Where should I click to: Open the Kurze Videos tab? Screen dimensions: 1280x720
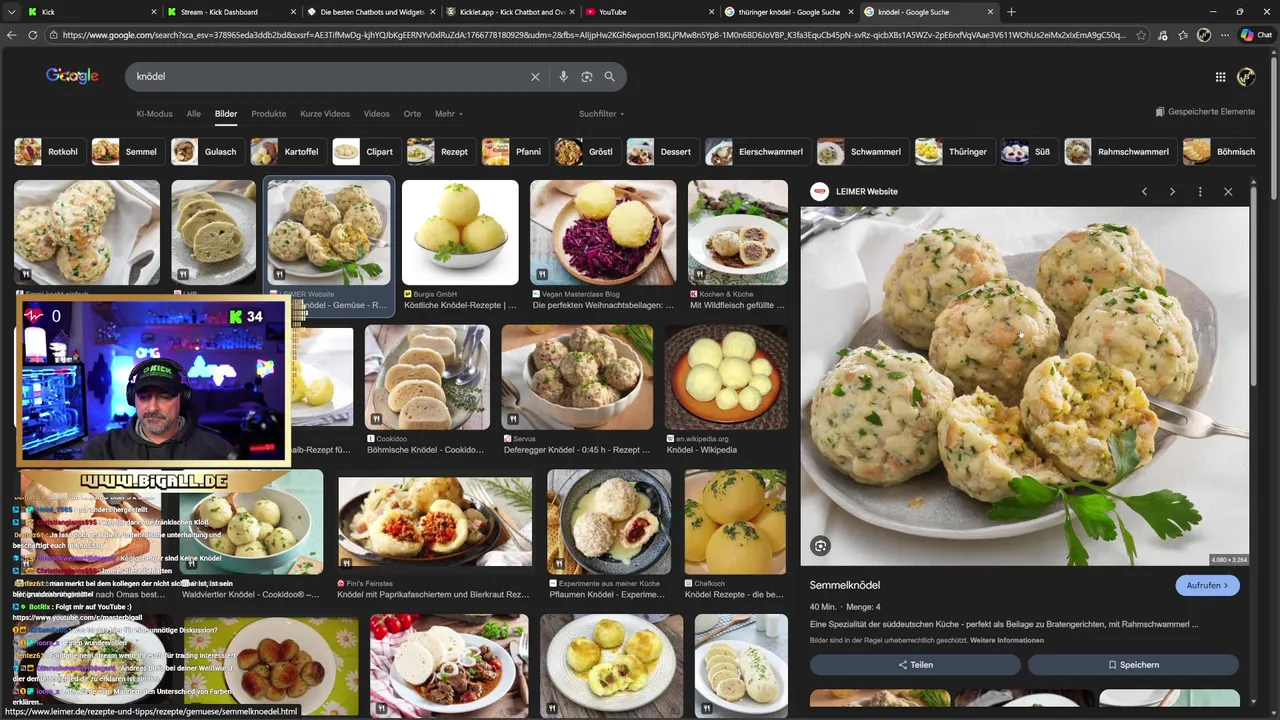[x=325, y=114]
